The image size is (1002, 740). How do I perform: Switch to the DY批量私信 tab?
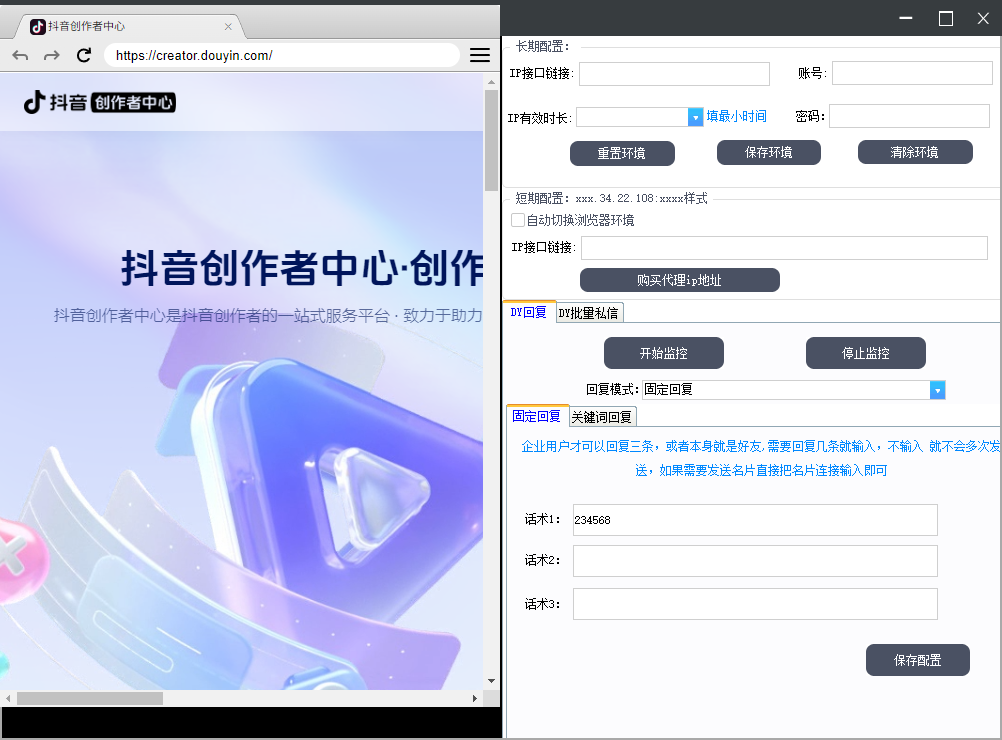(x=588, y=313)
